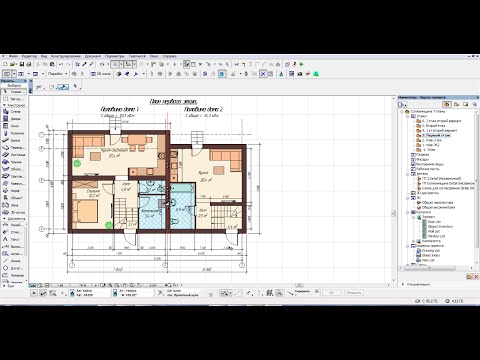This screenshot has width=480, height=360.
Task: Select the Mesh (3D-сетка) tool
Action: [13, 212]
